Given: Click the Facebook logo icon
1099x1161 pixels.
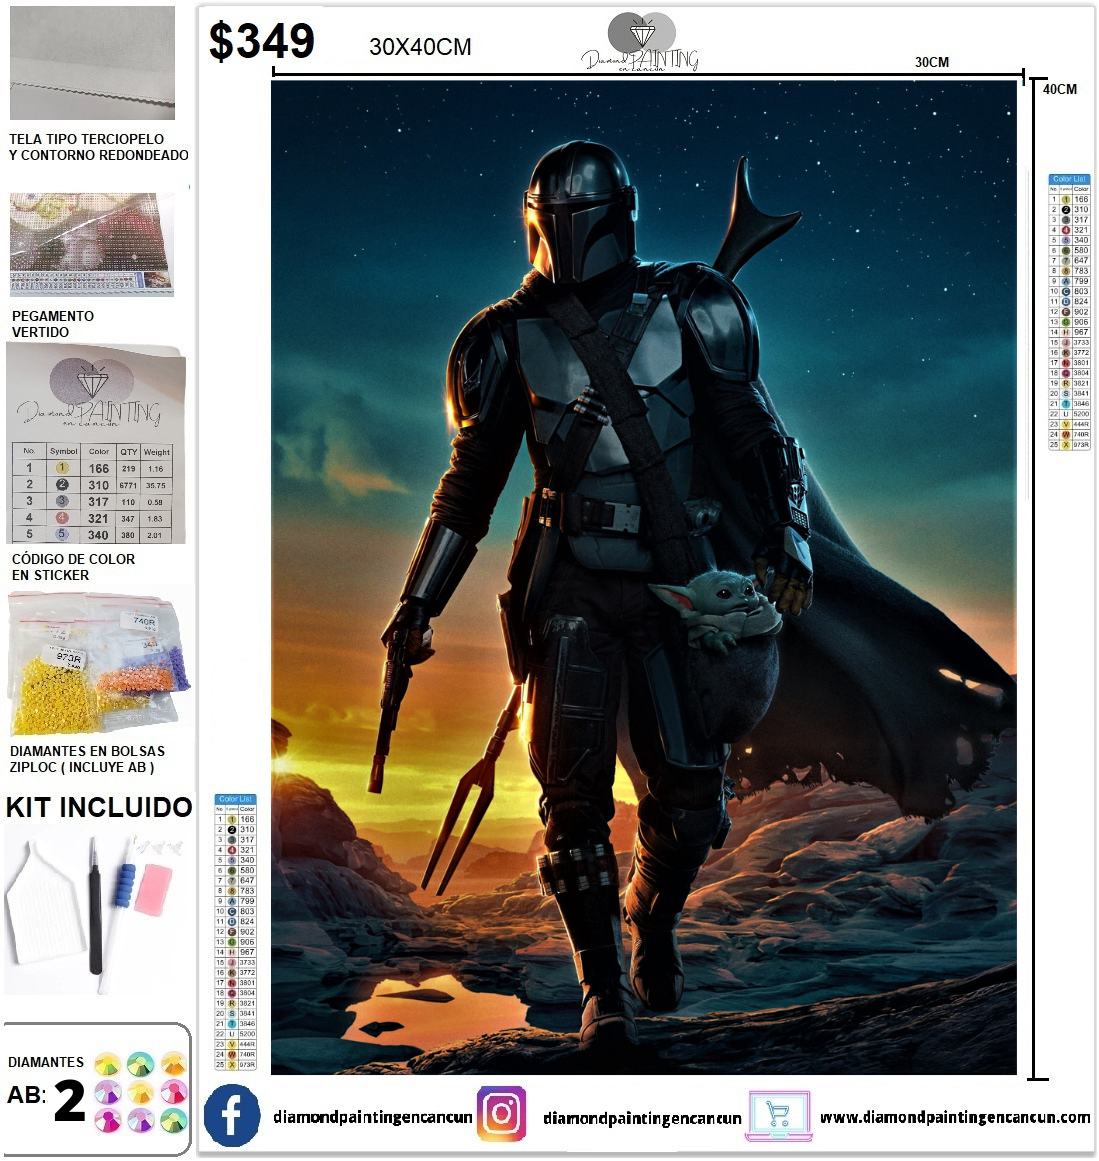Looking at the screenshot, I should pyautogui.click(x=232, y=1115).
